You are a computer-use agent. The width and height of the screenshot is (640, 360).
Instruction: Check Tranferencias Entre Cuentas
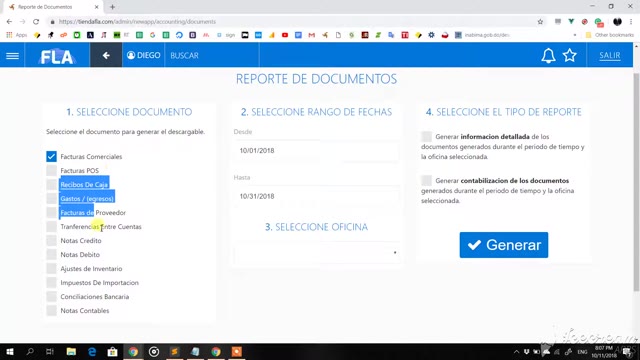click(x=51, y=227)
